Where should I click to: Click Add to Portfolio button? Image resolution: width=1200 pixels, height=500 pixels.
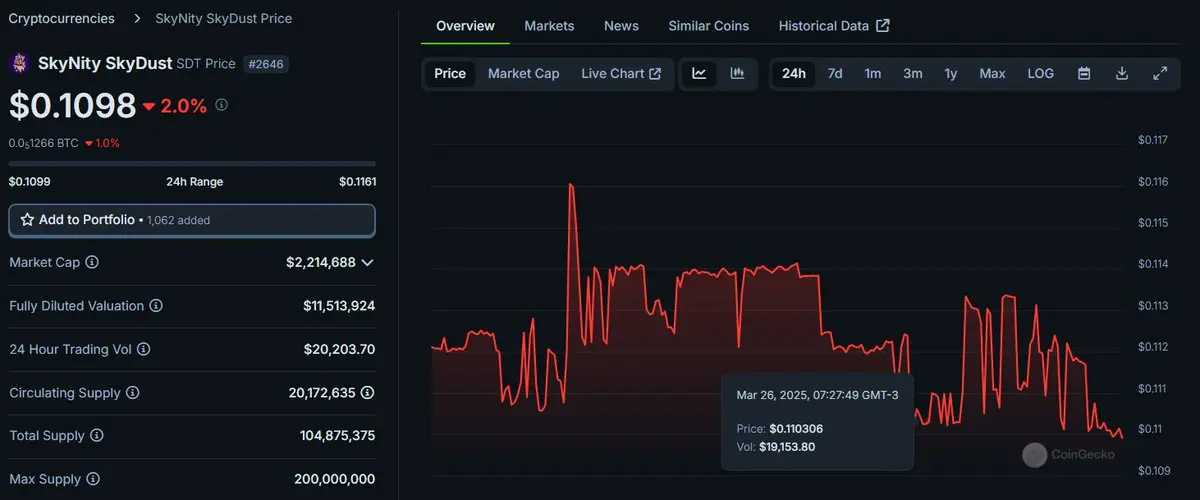(192, 220)
